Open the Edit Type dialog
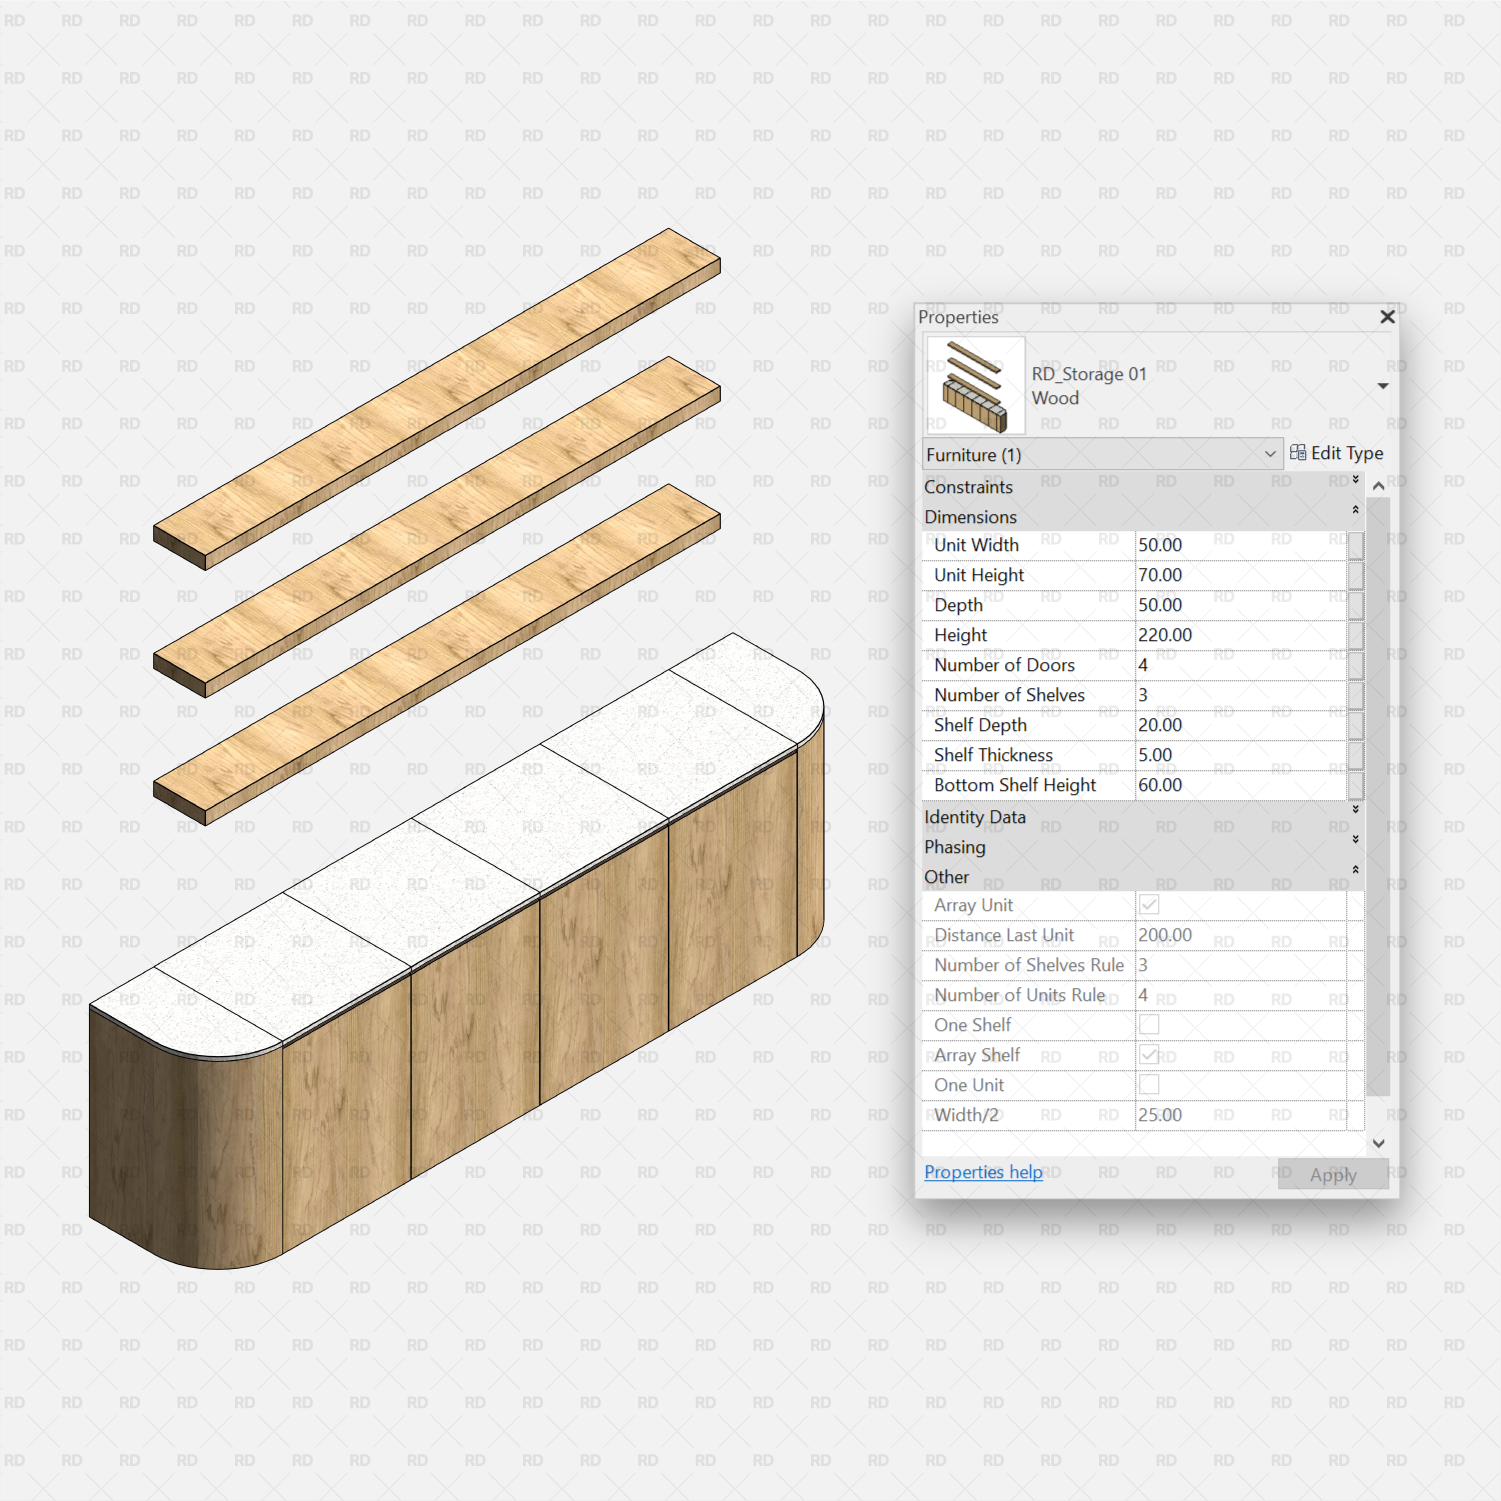Image resolution: width=1501 pixels, height=1501 pixels. 1338,452
